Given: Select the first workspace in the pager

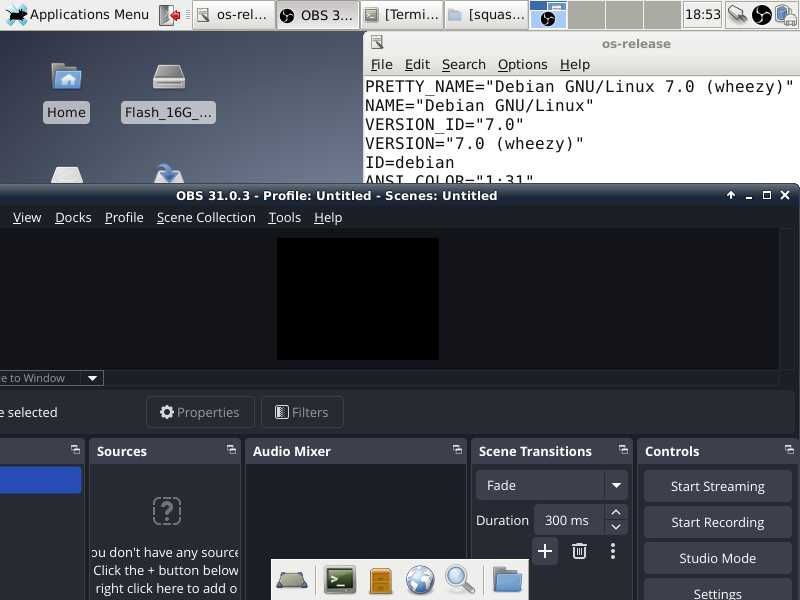Looking at the screenshot, I should (x=548, y=15).
